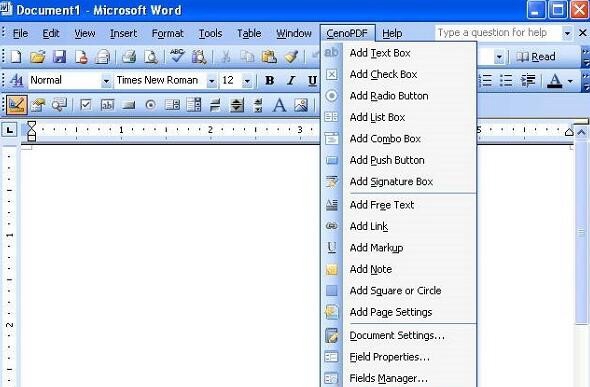This screenshot has width=590, height=387.
Task: Click the large A label tool icon
Action: click(279, 105)
